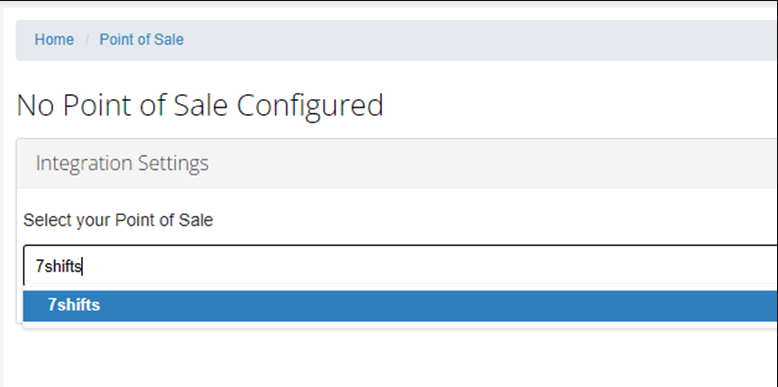This screenshot has width=778, height=387.
Task: Click the word Configured in page heading
Action: [310, 105]
